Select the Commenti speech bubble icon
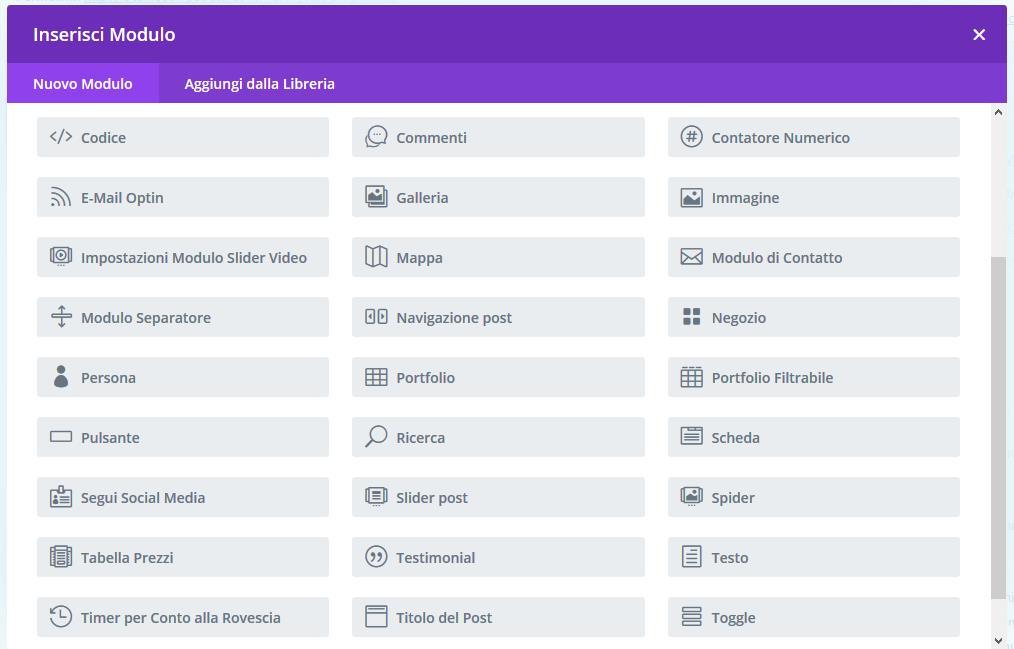Screen dimensions: 1014x649 376,137
